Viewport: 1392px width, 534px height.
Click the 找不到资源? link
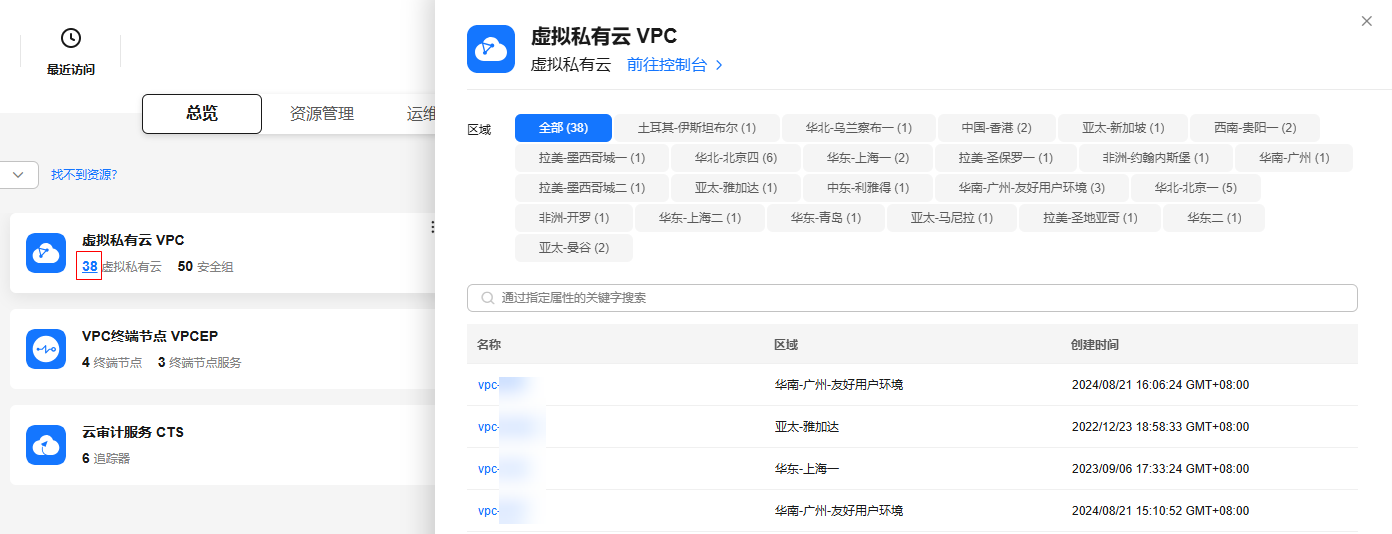pyautogui.click(x=84, y=175)
